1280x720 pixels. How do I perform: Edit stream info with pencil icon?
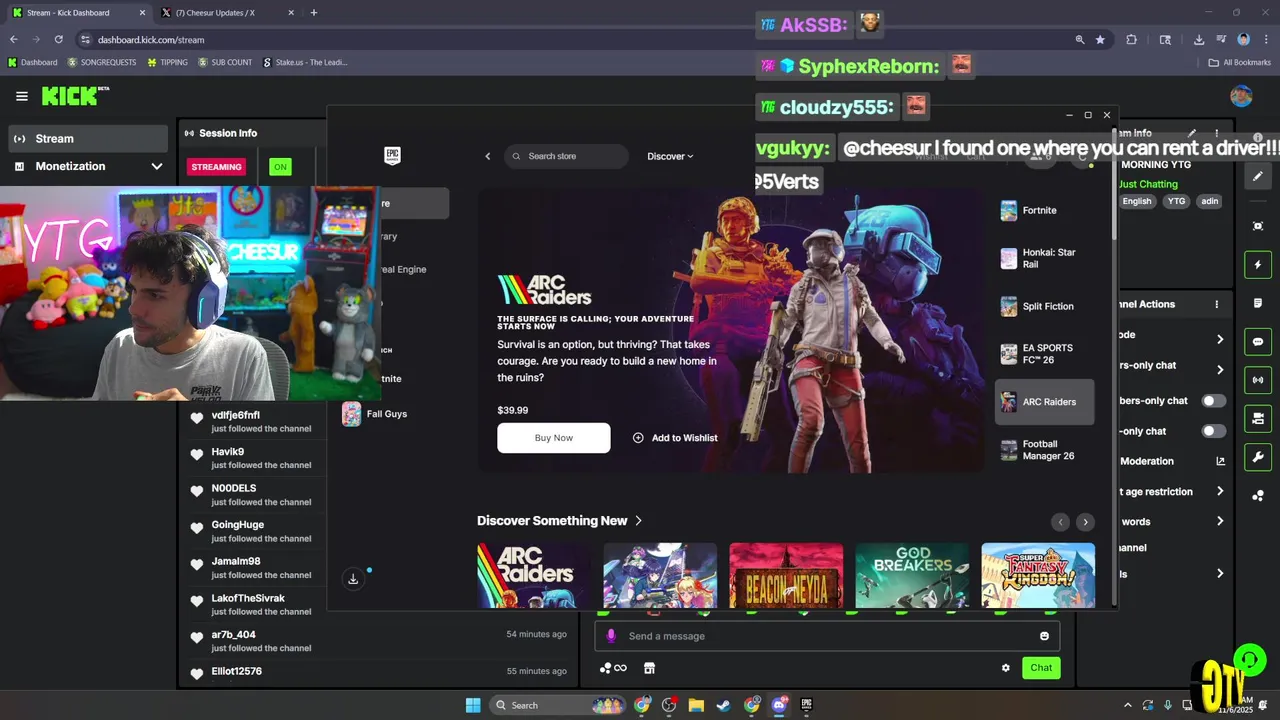point(1191,133)
